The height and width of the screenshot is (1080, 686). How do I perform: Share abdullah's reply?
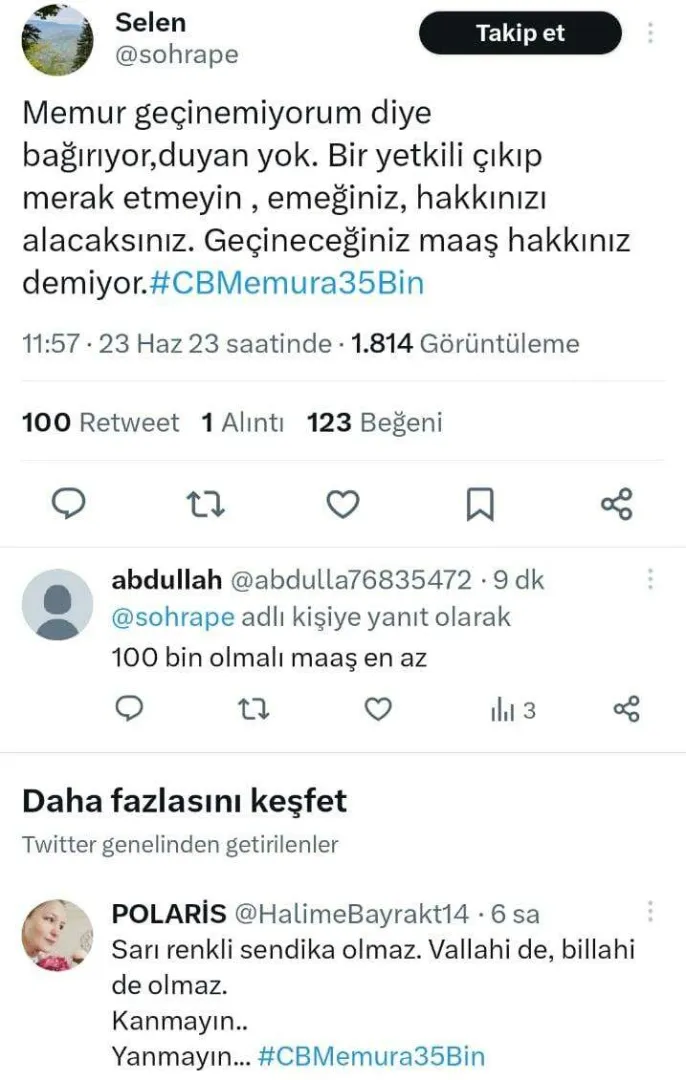pos(626,709)
